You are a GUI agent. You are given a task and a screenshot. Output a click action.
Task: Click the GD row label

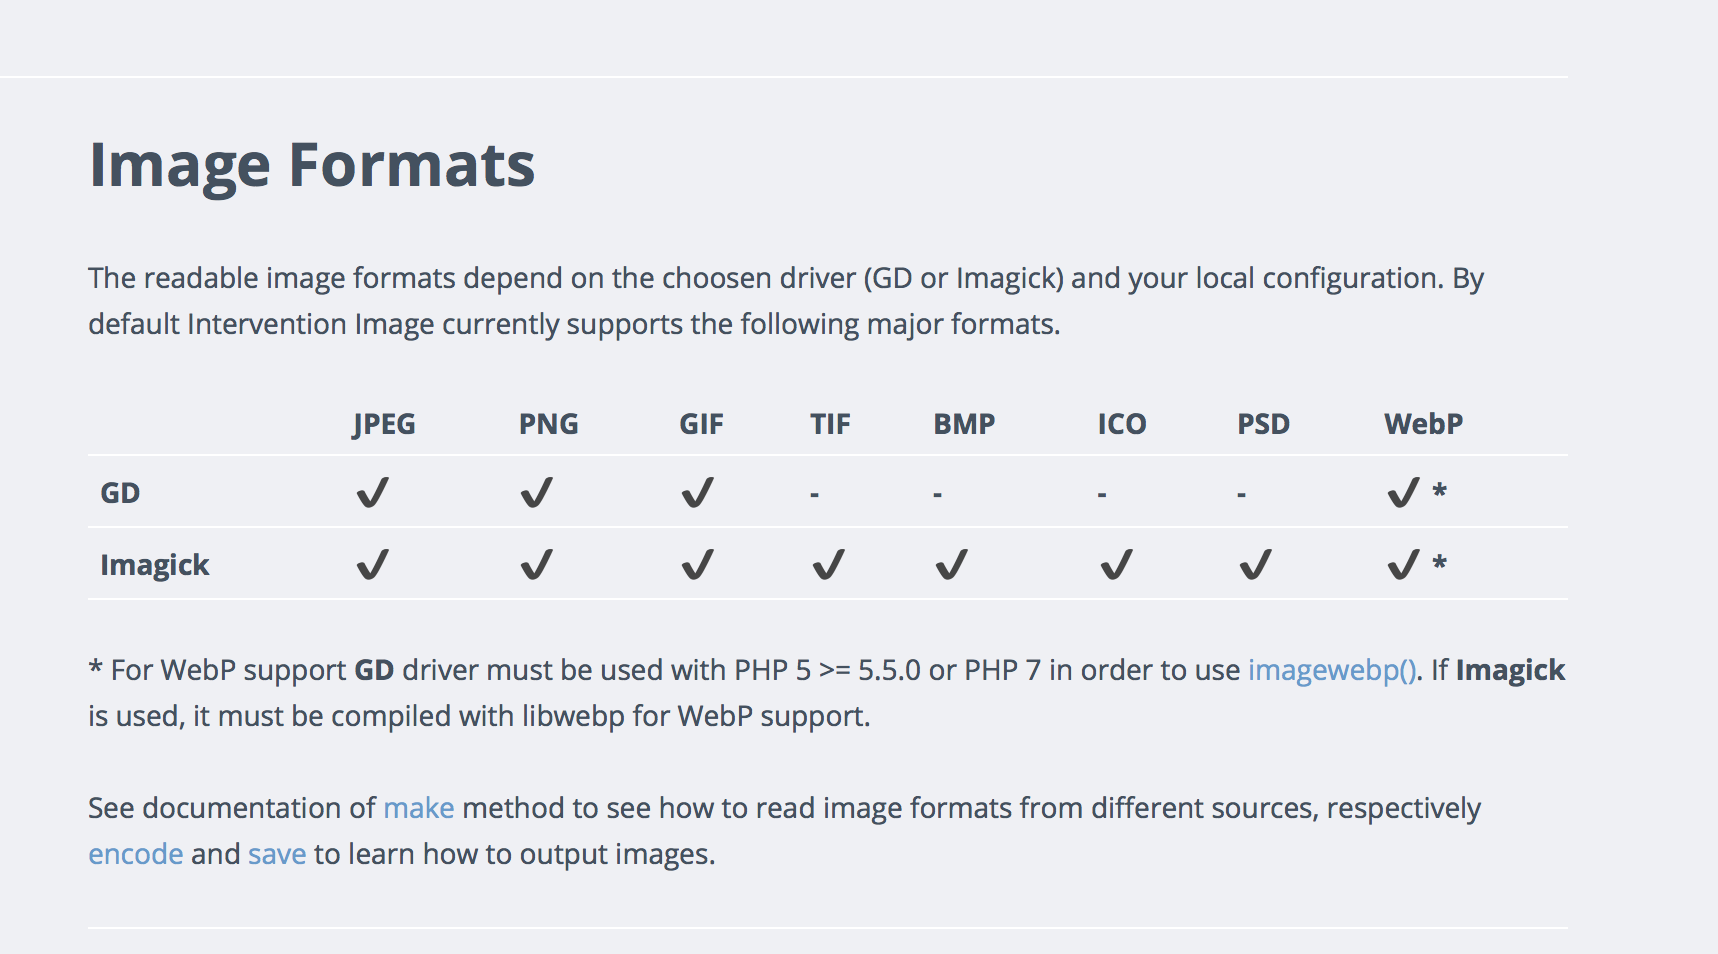pyautogui.click(x=120, y=493)
